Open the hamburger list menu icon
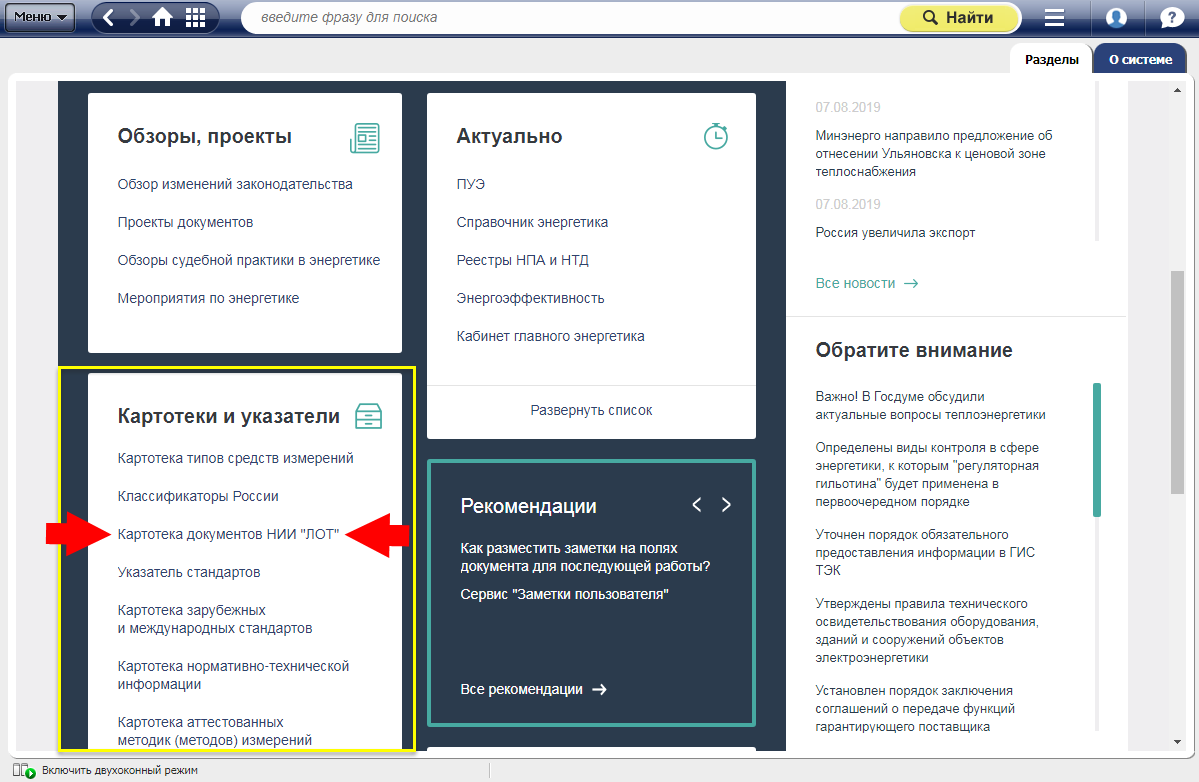 1054,18
